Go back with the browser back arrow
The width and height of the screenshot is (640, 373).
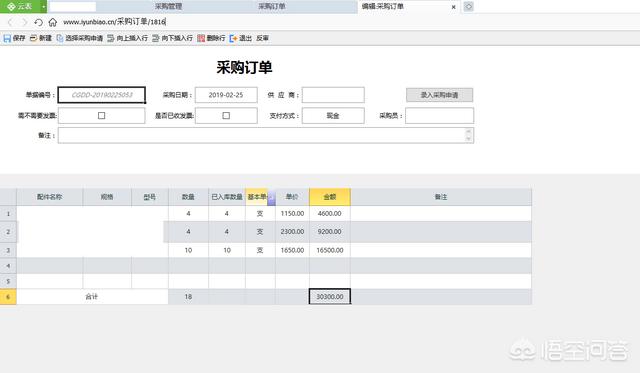10,22
